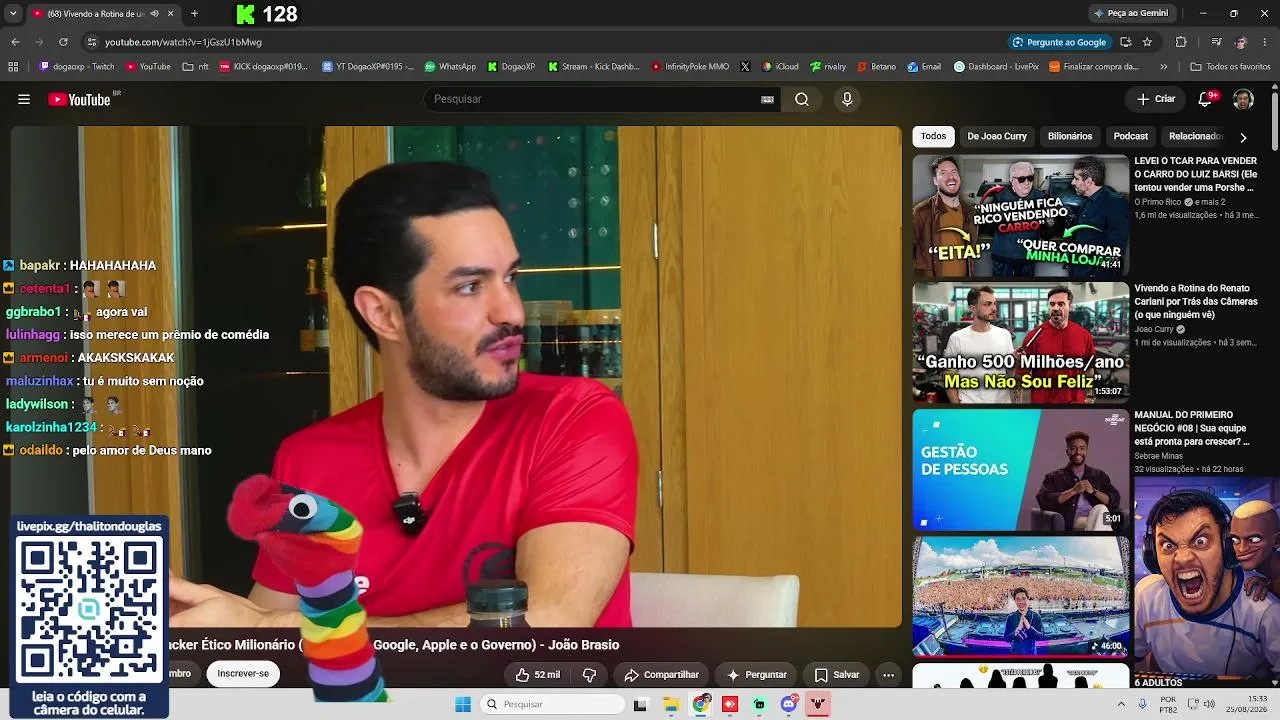This screenshot has height=720, width=1280.
Task: Open the Chrome media controls button
Action: [x=1216, y=42]
